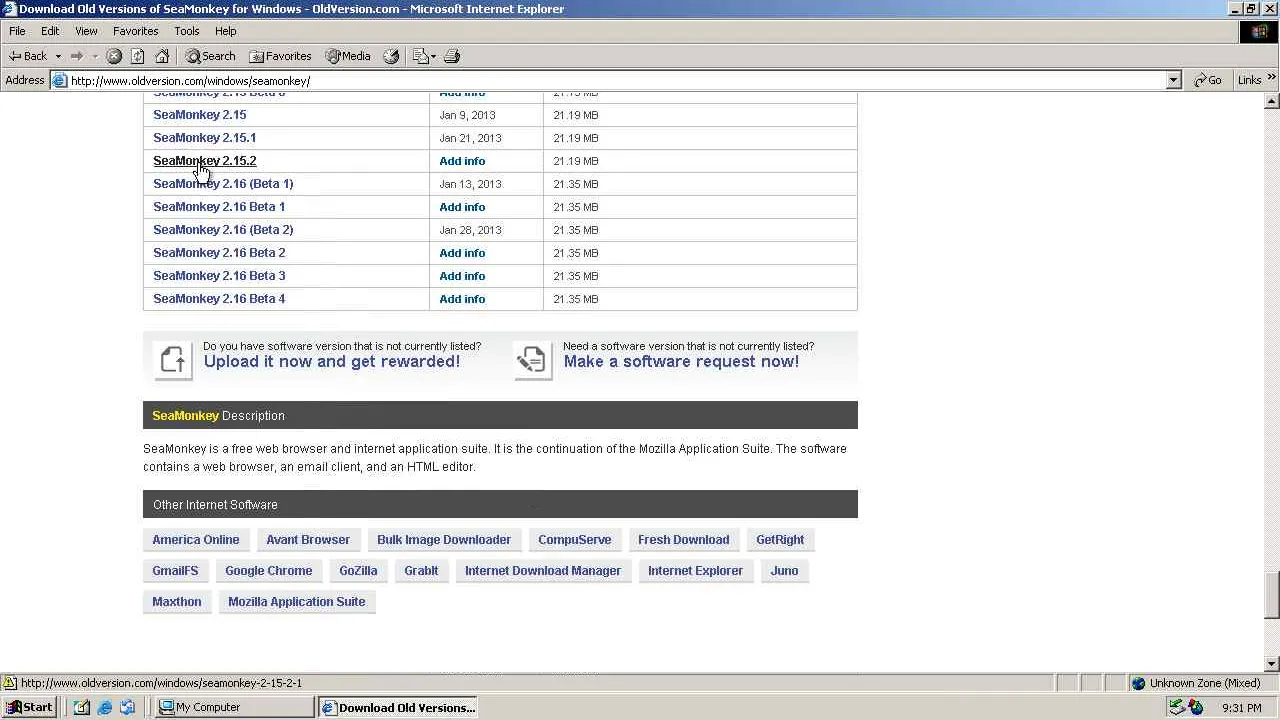
Task: Click the Safely Remove Hardware tray icon
Action: coord(1177,708)
